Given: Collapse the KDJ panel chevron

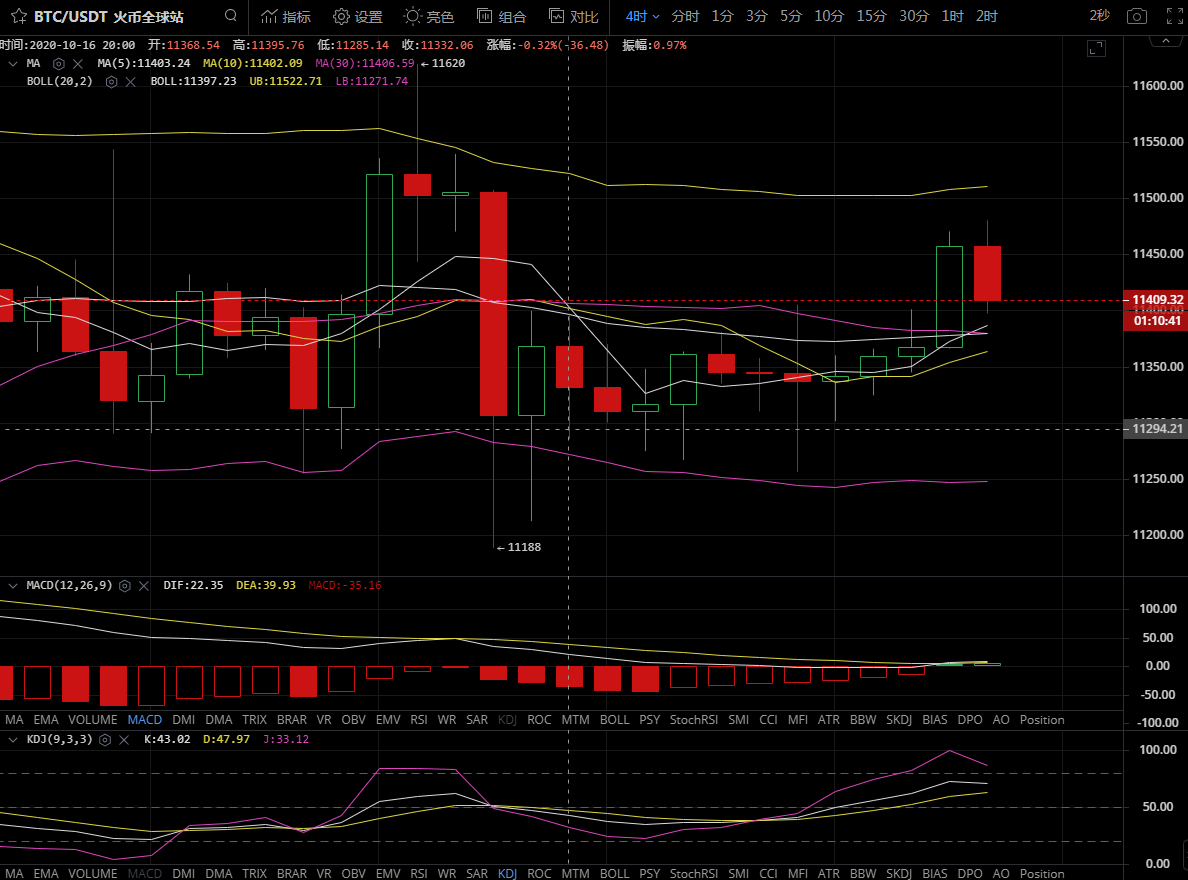Looking at the screenshot, I should pos(12,739).
